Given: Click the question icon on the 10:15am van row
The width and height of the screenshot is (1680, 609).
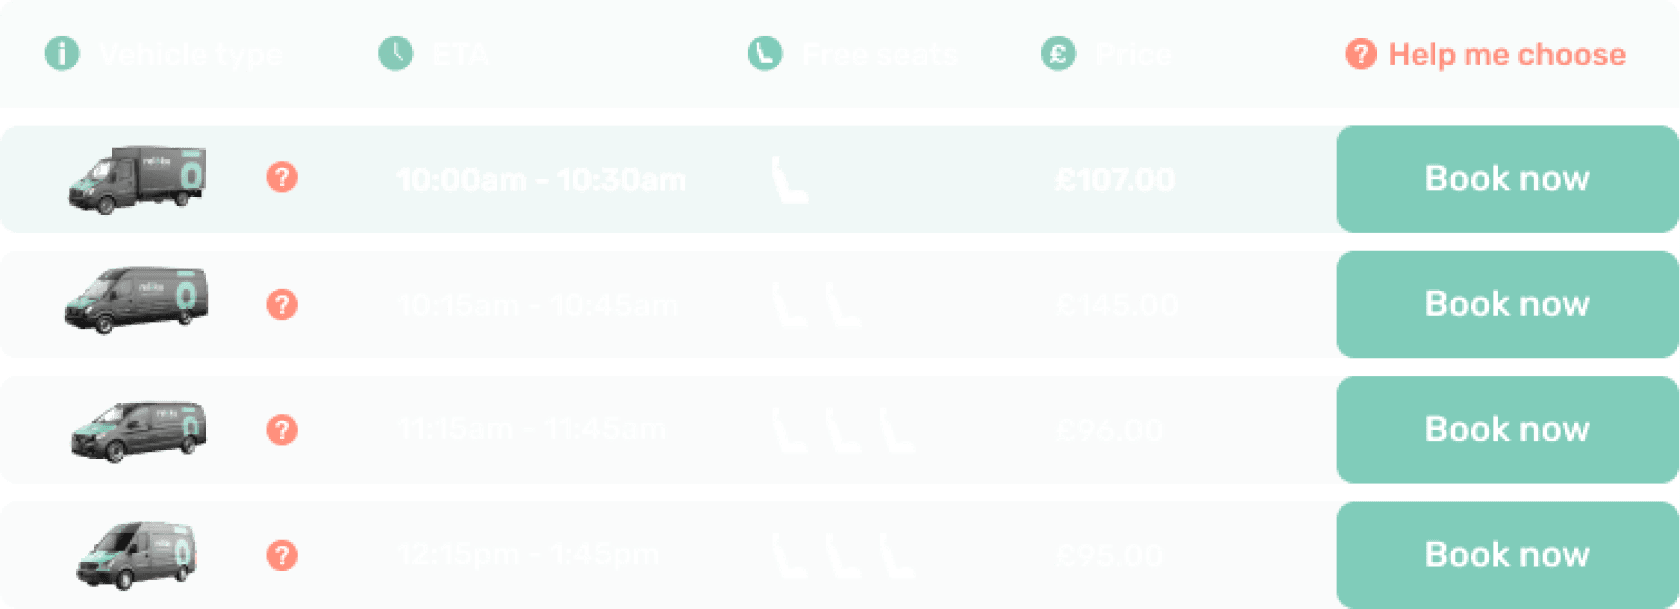Looking at the screenshot, I should pos(283,304).
